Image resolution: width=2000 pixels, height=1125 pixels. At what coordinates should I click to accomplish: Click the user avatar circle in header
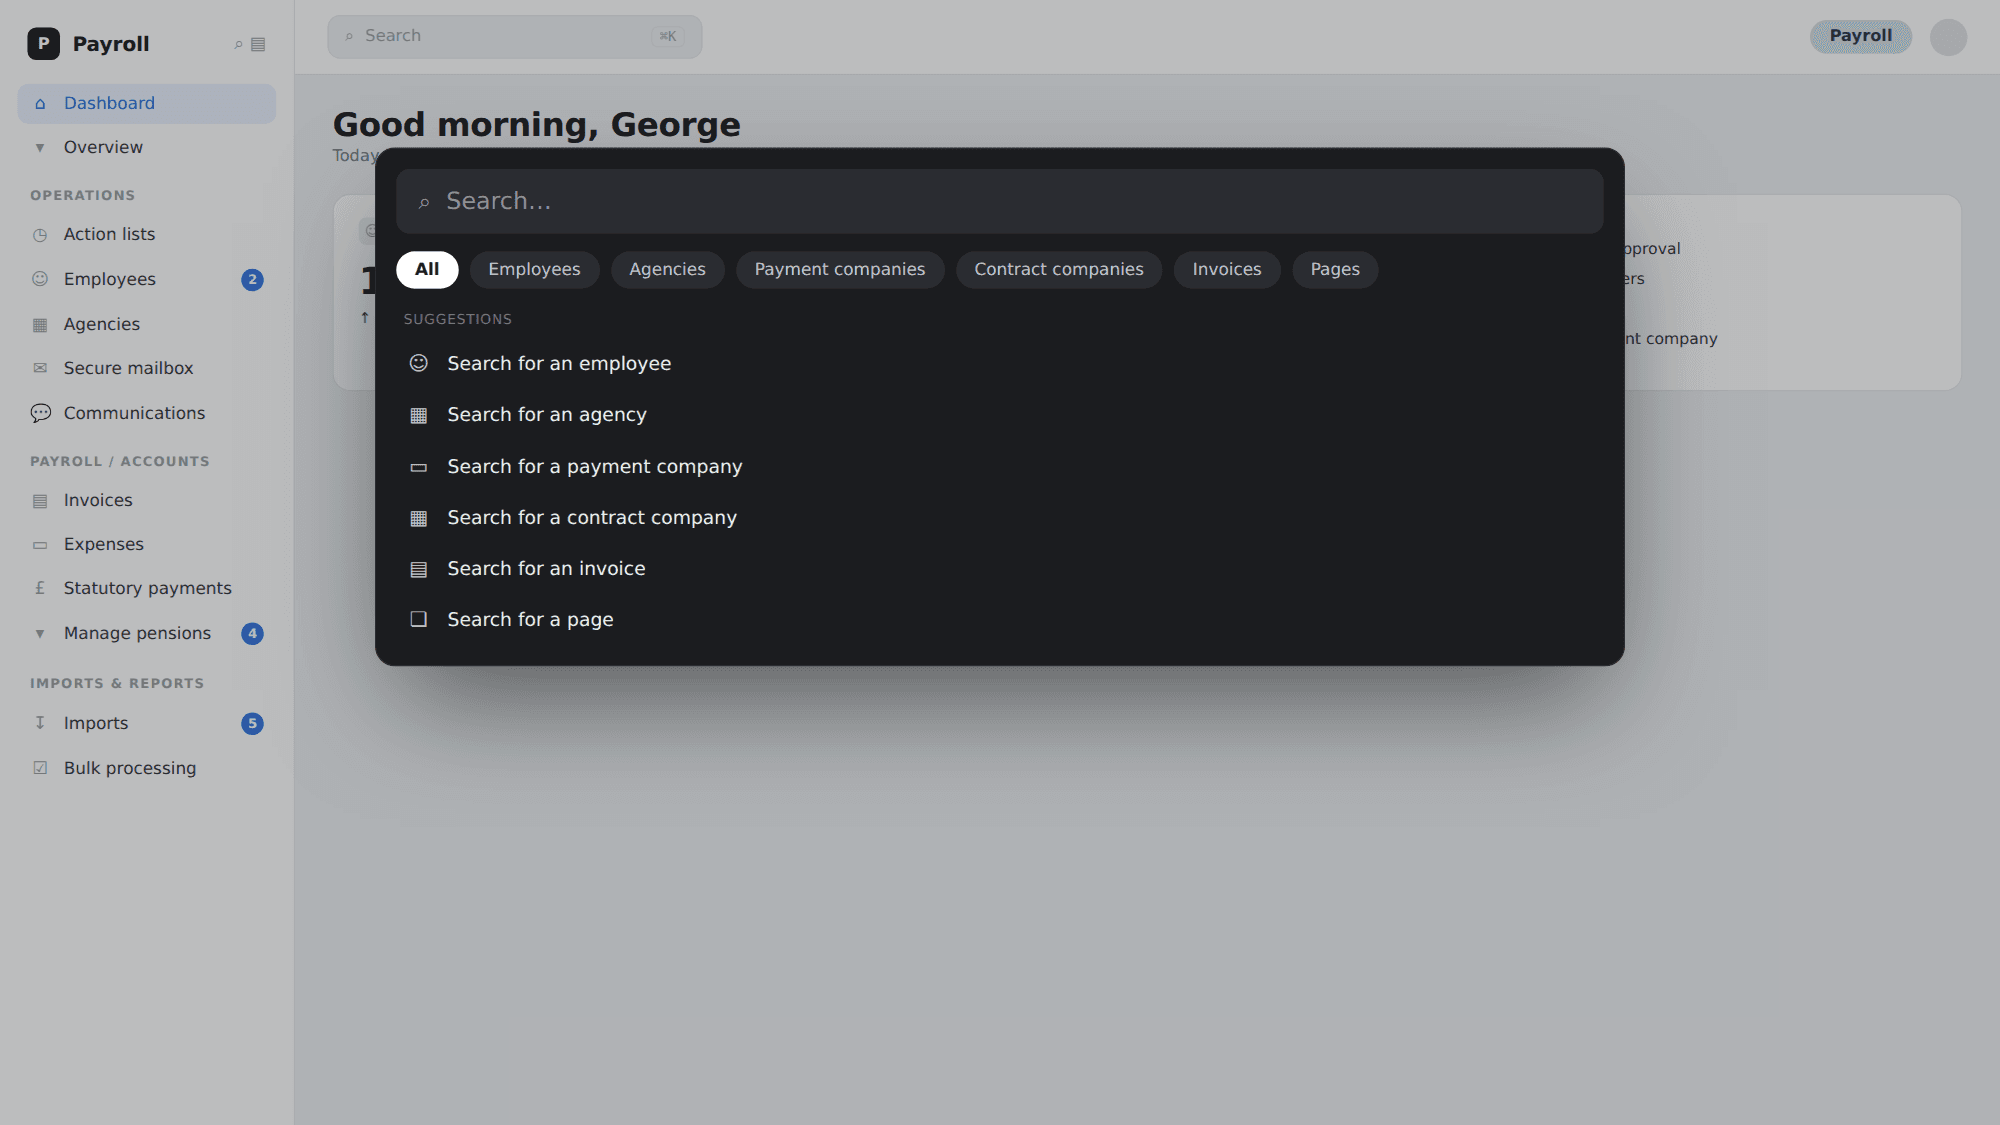1948,37
